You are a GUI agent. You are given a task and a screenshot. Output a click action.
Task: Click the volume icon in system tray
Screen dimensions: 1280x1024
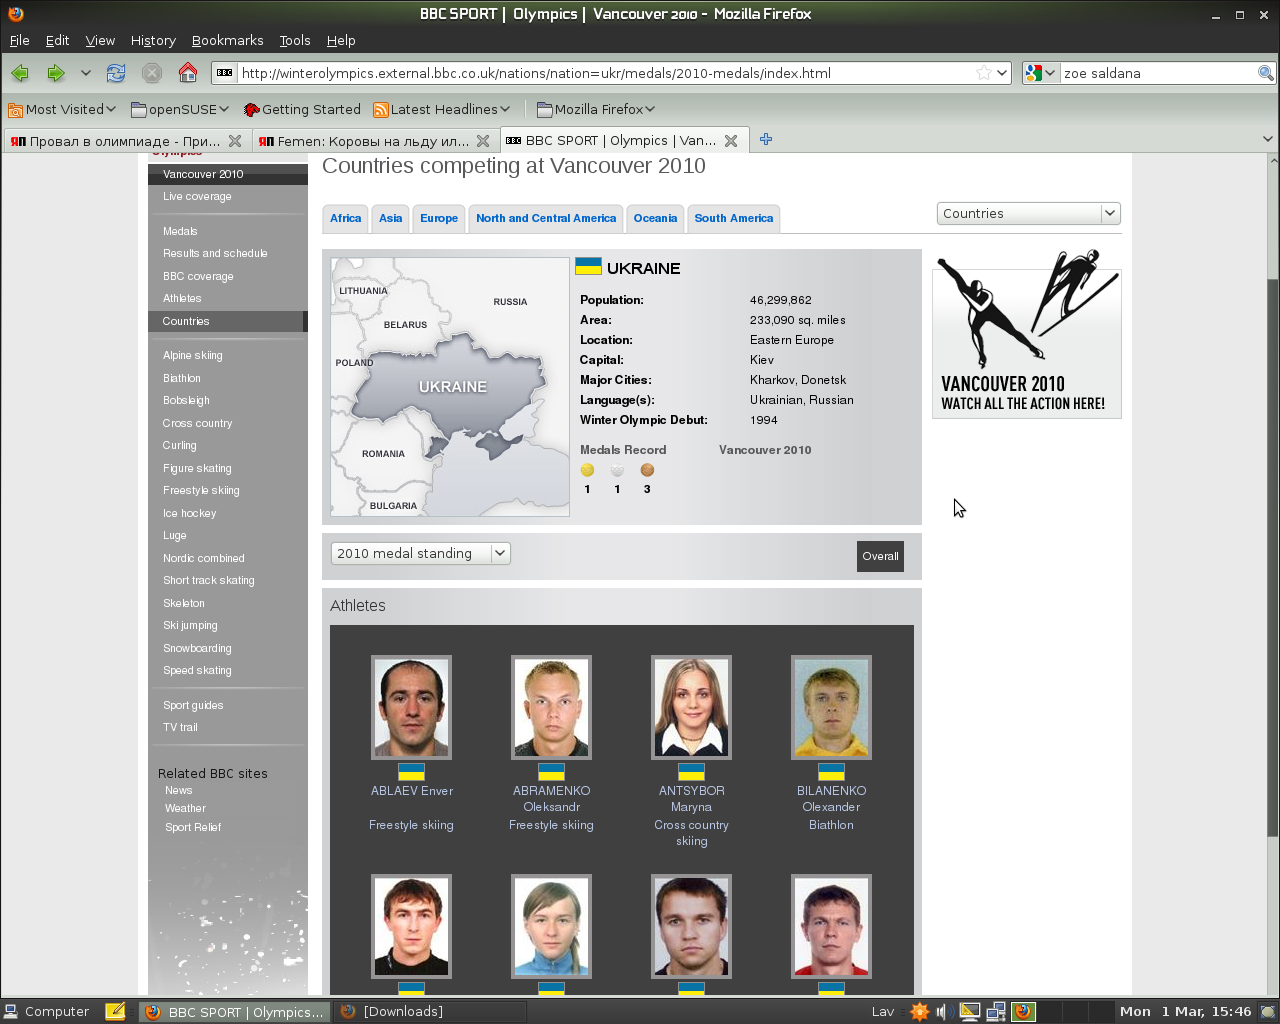[x=942, y=1012]
